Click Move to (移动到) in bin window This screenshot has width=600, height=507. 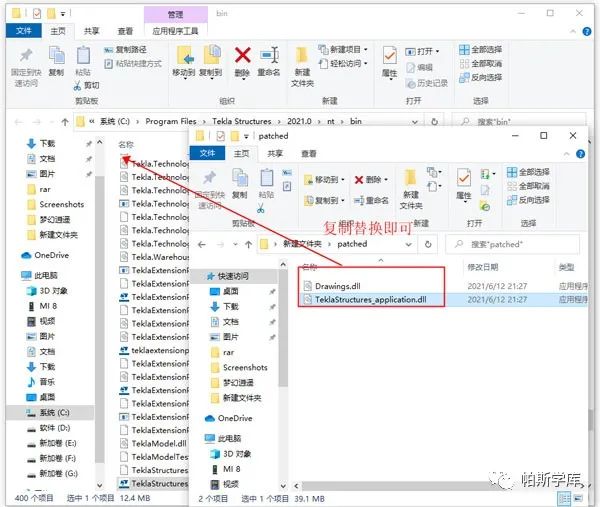tap(184, 62)
